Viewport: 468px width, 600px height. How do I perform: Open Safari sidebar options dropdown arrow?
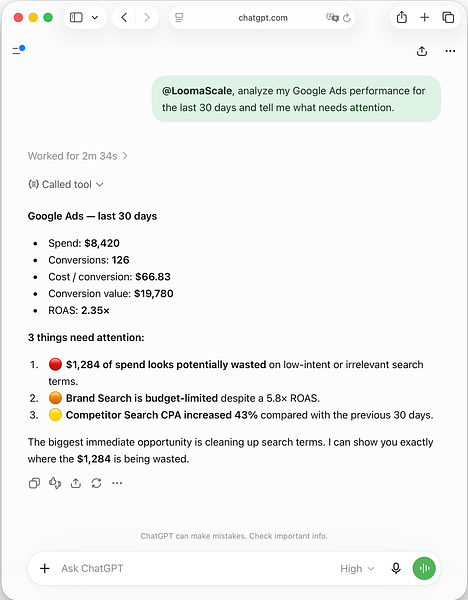tap(95, 18)
